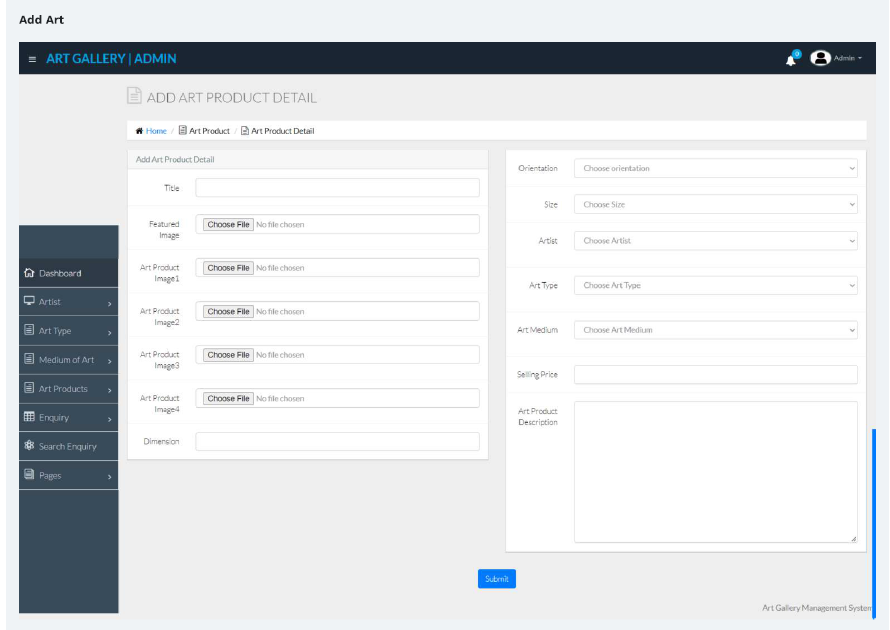Image resolution: width=890 pixels, height=630 pixels.
Task: Open the Admin account dropdown
Action: [x=847, y=58]
